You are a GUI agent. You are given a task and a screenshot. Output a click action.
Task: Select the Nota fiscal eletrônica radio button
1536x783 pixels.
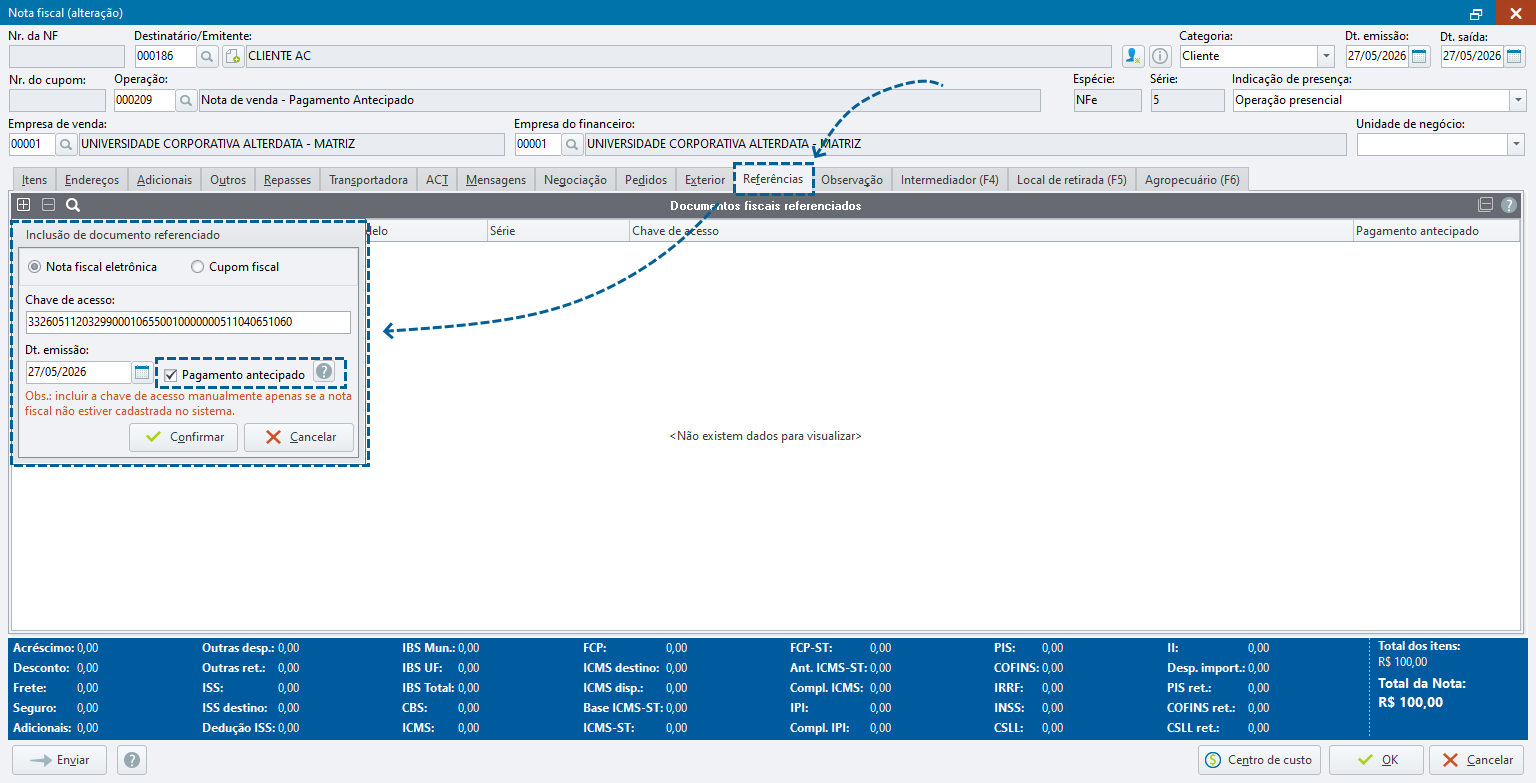point(35,267)
